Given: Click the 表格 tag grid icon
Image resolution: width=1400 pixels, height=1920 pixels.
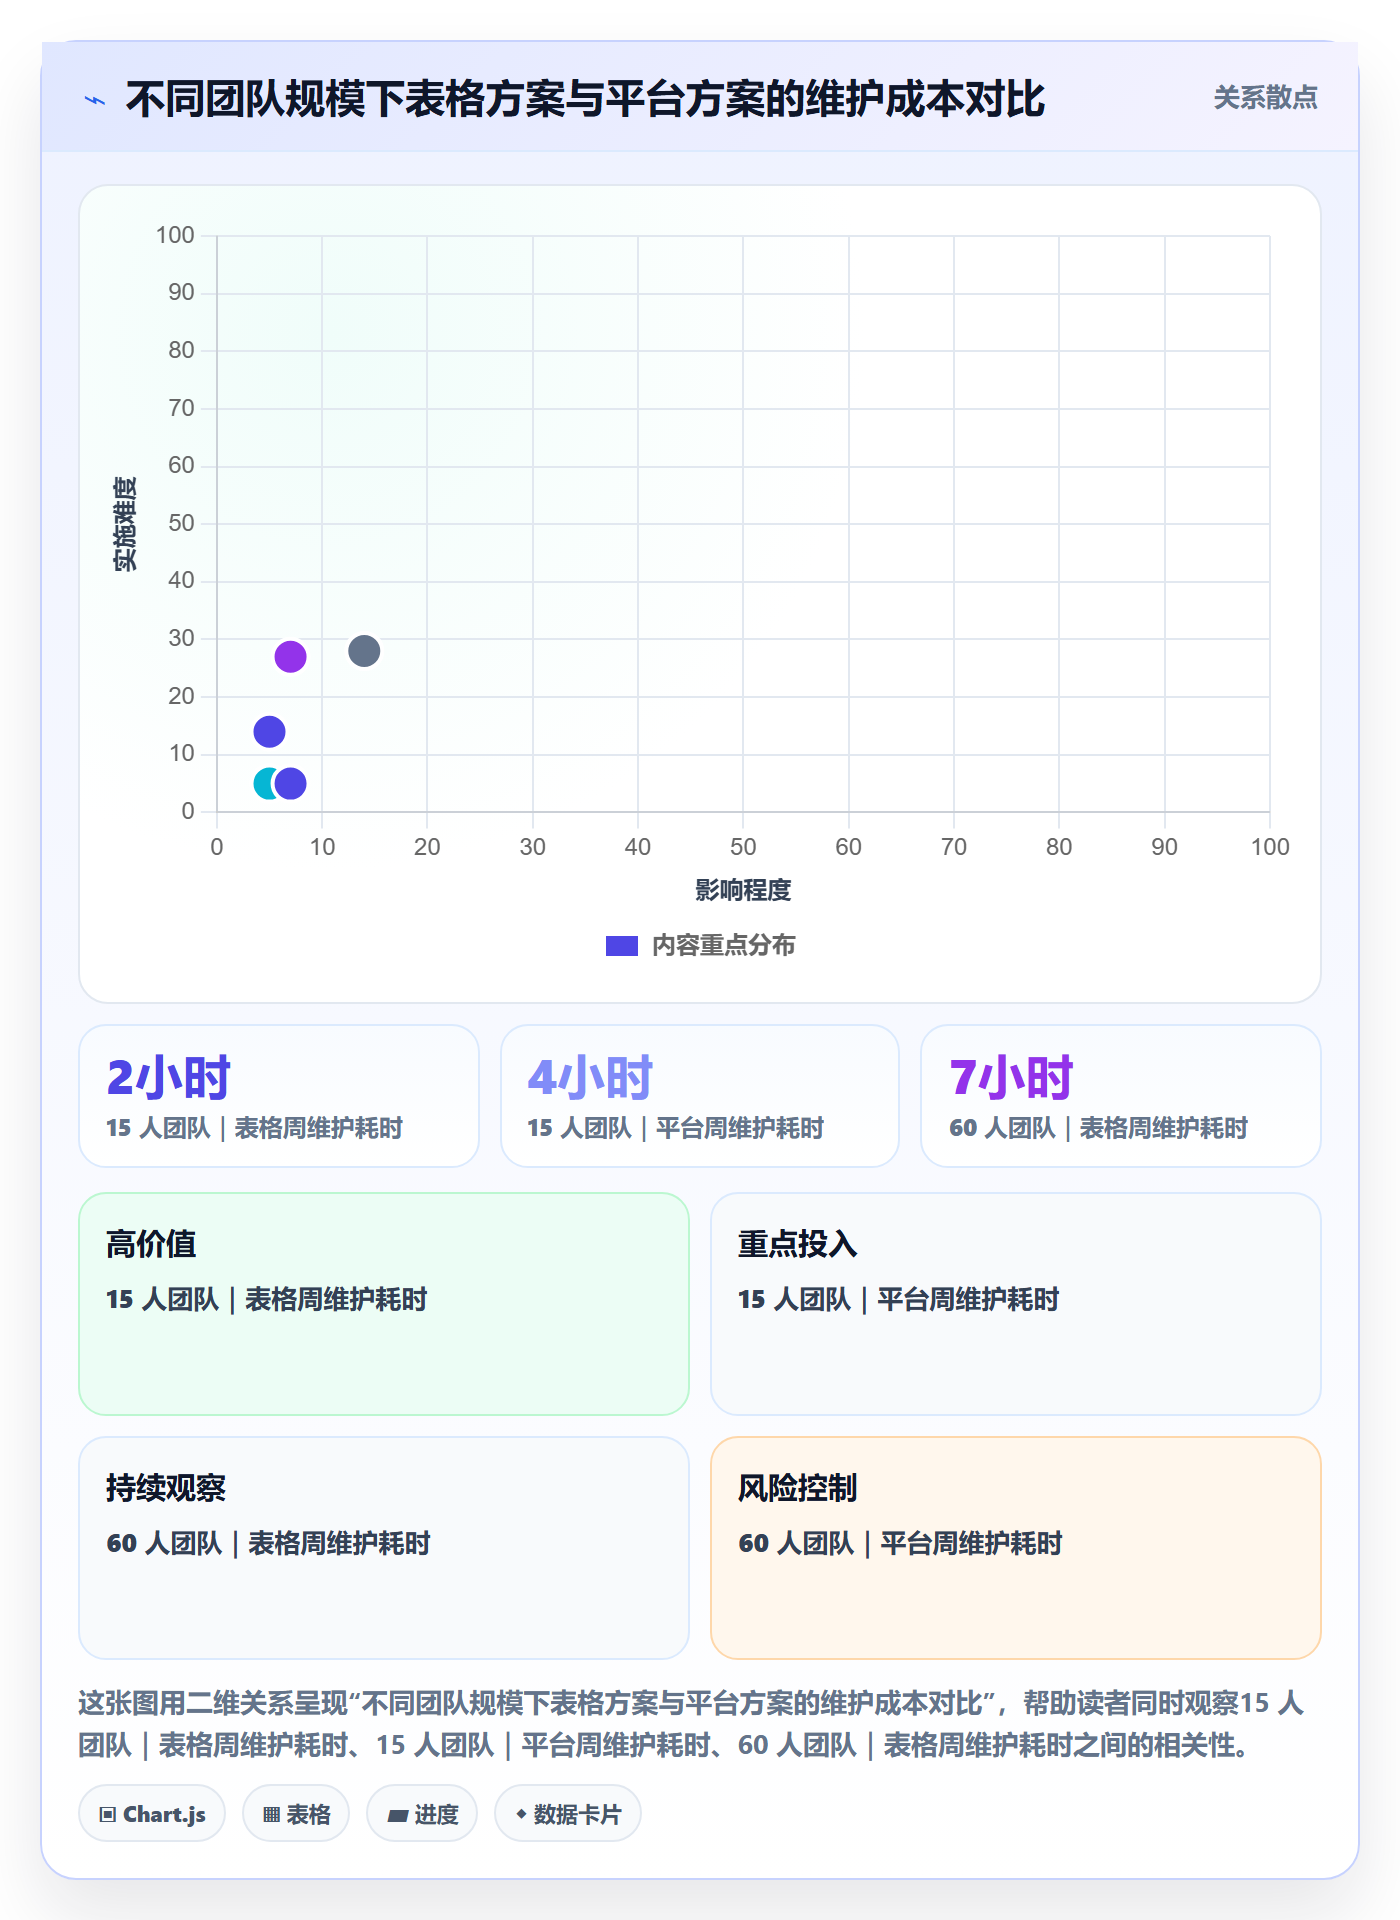Looking at the screenshot, I should 271,1814.
